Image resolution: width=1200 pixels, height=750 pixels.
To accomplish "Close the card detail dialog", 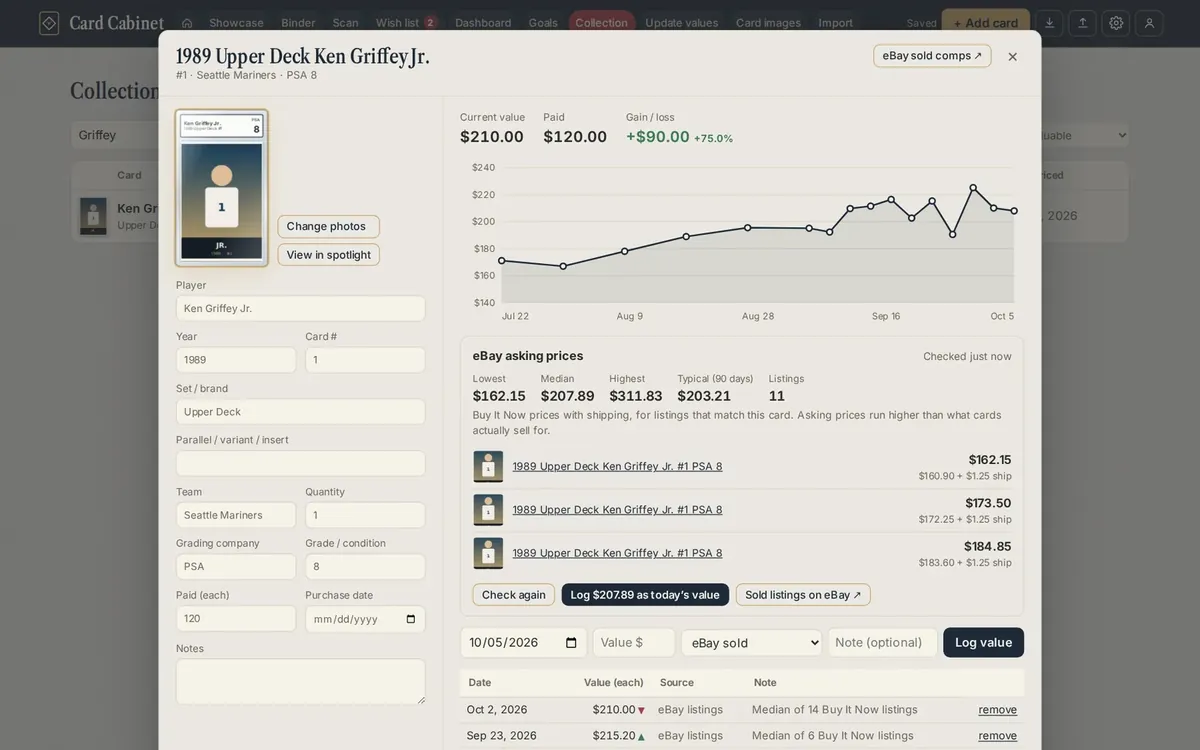I will (1012, 57).
